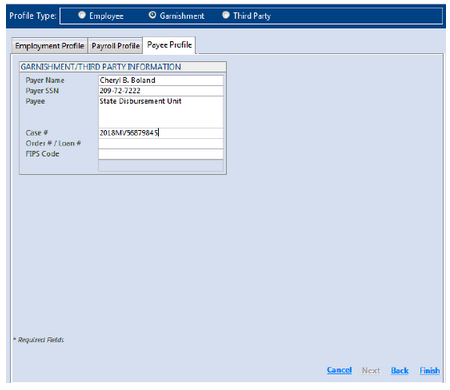Click the Case # label

(37, 133)
